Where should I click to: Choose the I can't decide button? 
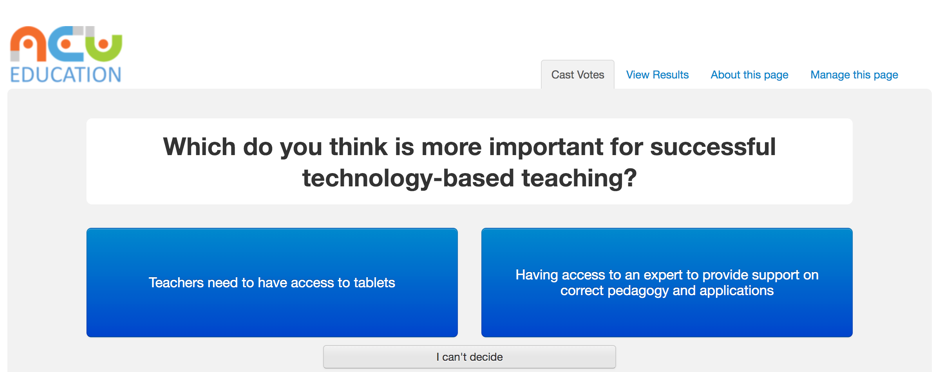[469, 357]
